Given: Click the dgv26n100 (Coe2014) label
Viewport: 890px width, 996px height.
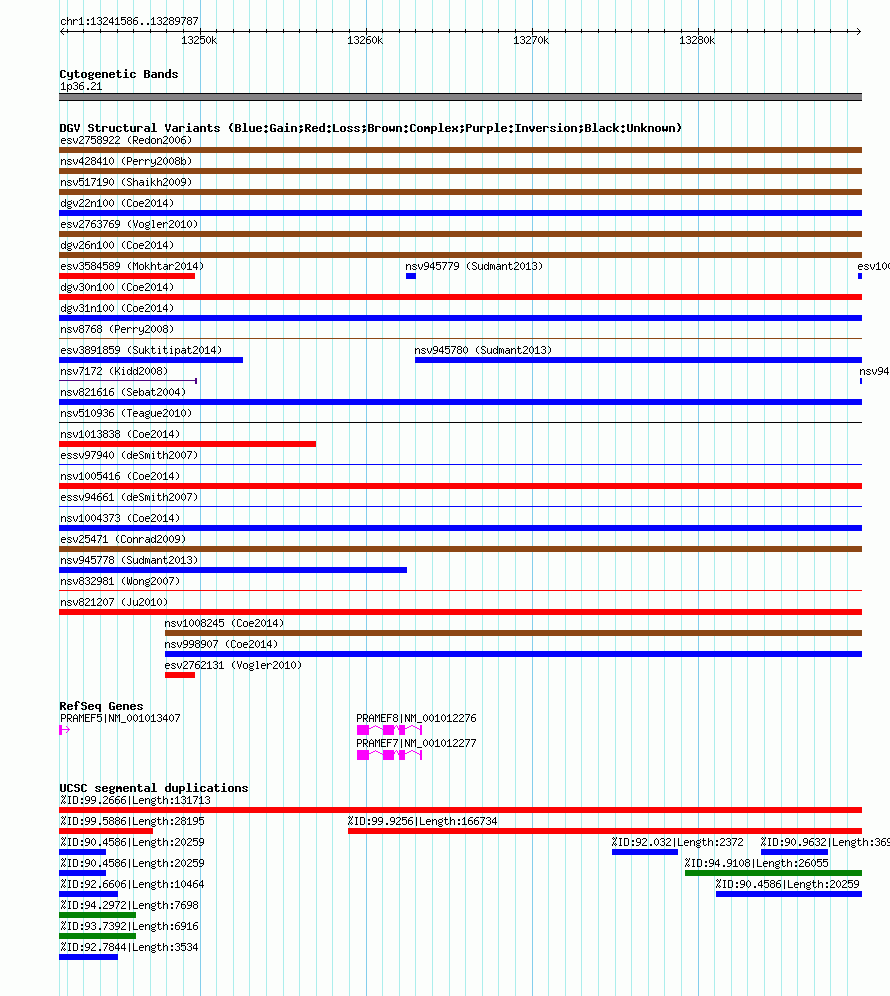Looking at the screenshot, I should [x=117, y=245].
